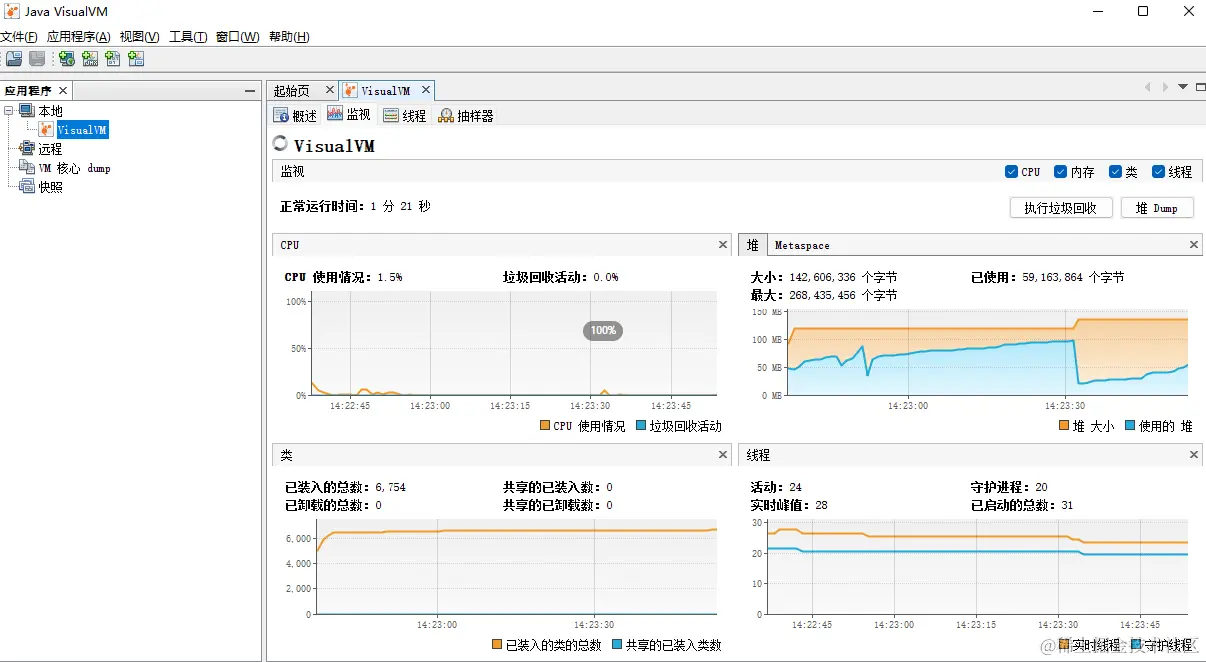Click the 共享的已装入类数 legend item

pyautogui.click(x=666, y=645)
